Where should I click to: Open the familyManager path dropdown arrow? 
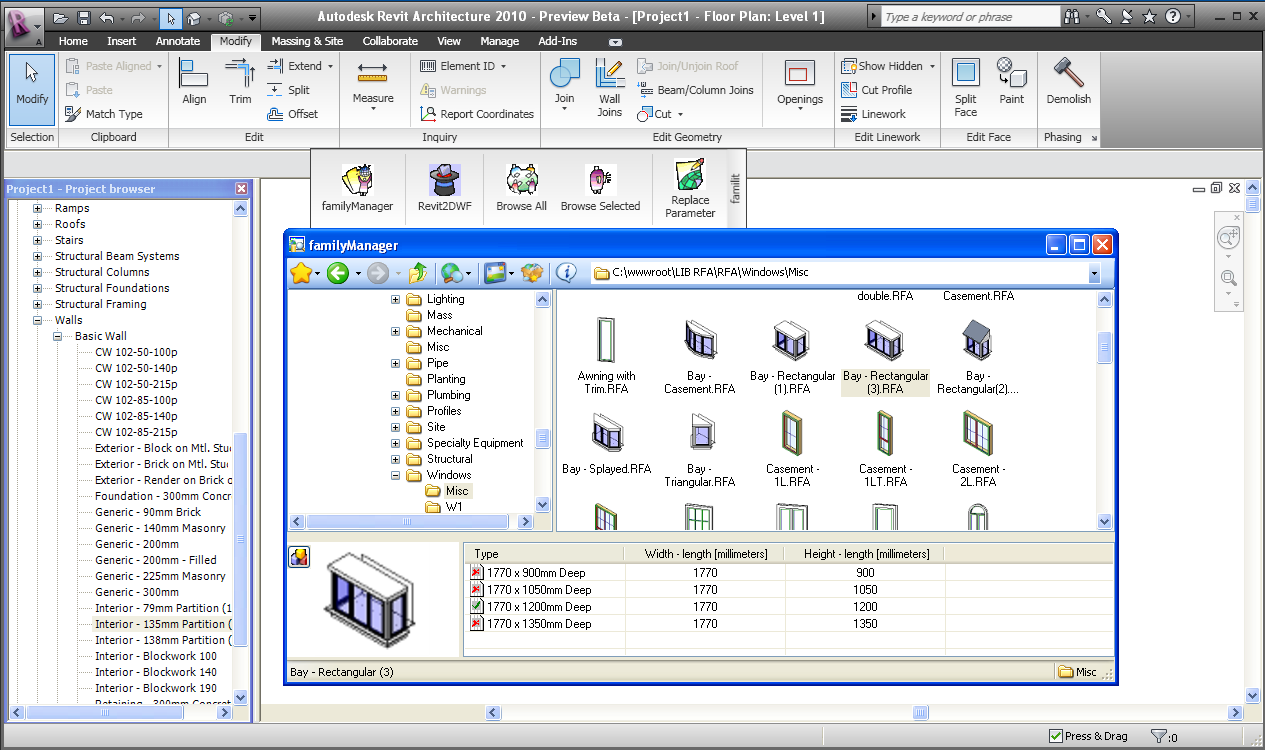[1094, 273]
